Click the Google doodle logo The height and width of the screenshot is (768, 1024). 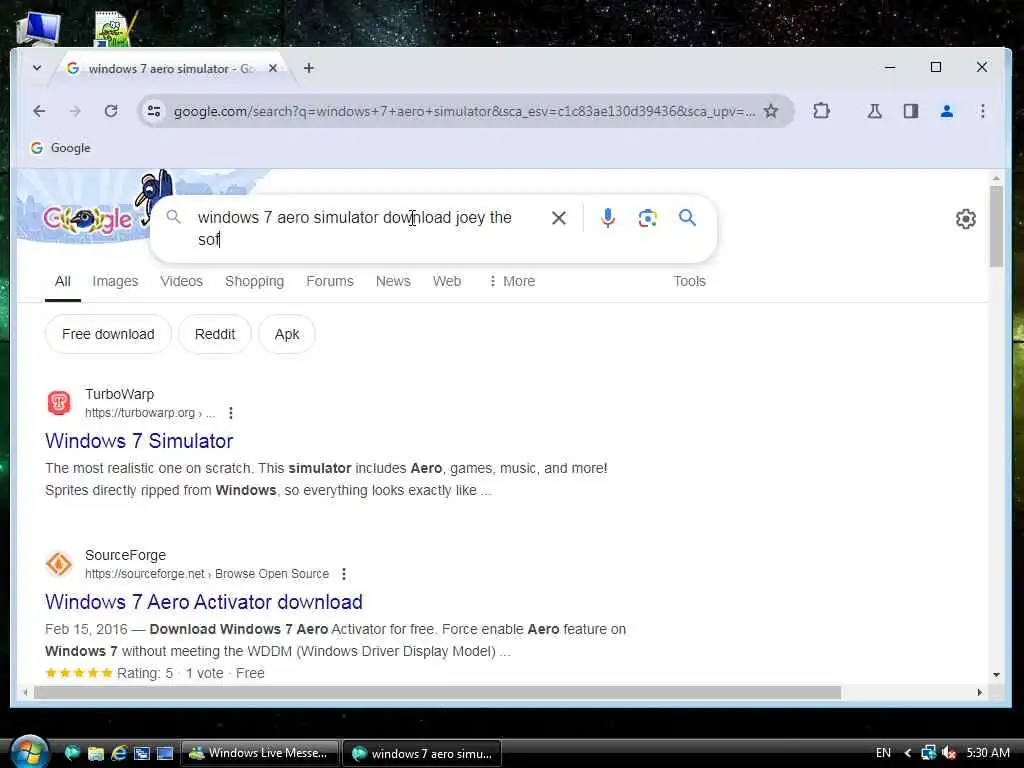[88, 219]
